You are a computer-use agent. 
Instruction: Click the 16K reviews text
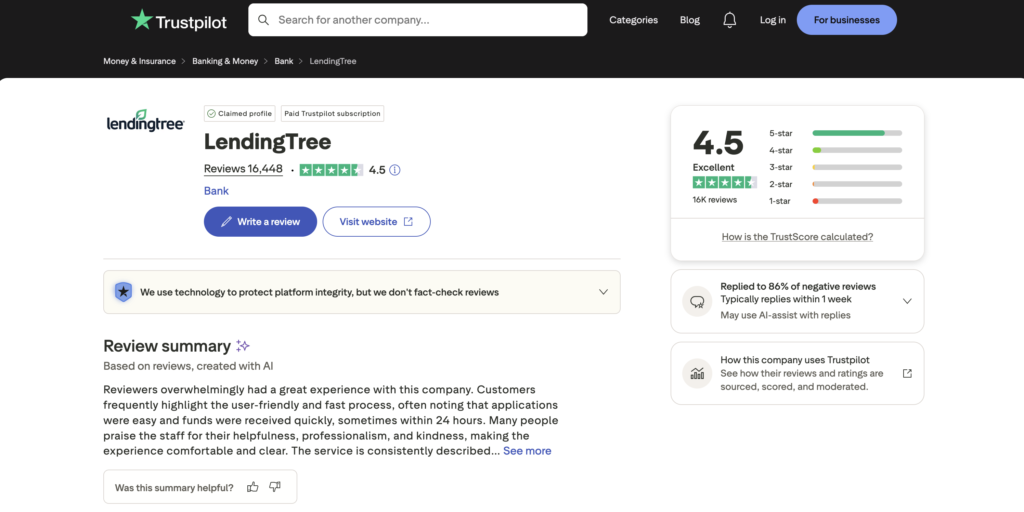(714, 200)
